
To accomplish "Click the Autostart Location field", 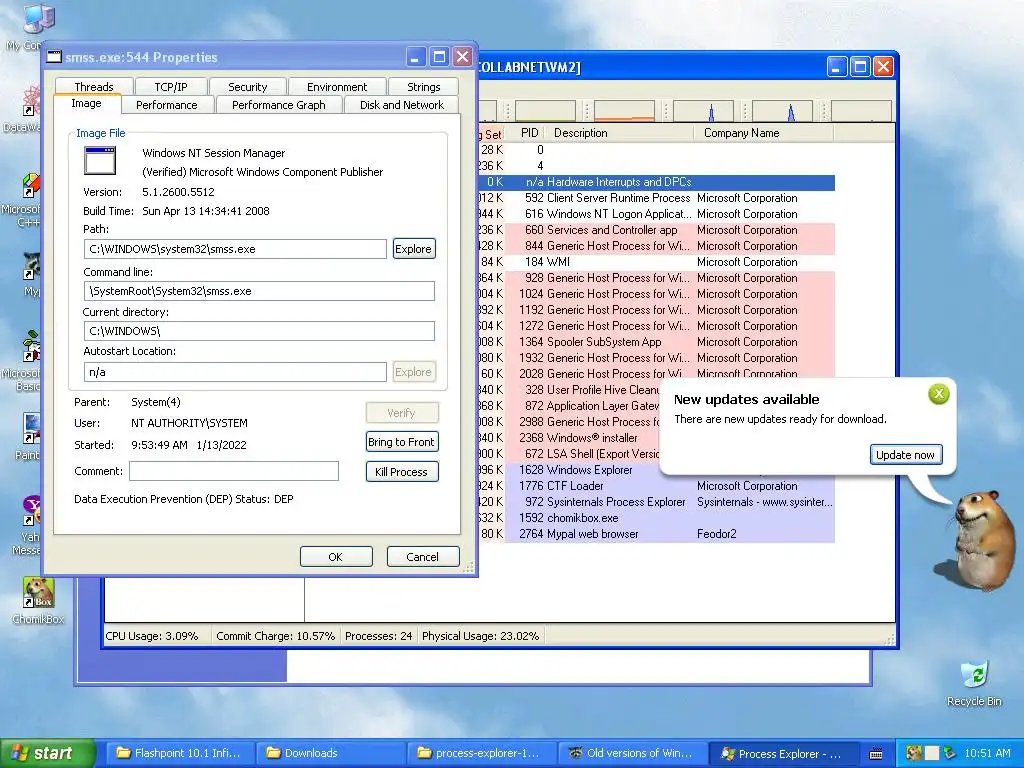I will pos(235,372).
